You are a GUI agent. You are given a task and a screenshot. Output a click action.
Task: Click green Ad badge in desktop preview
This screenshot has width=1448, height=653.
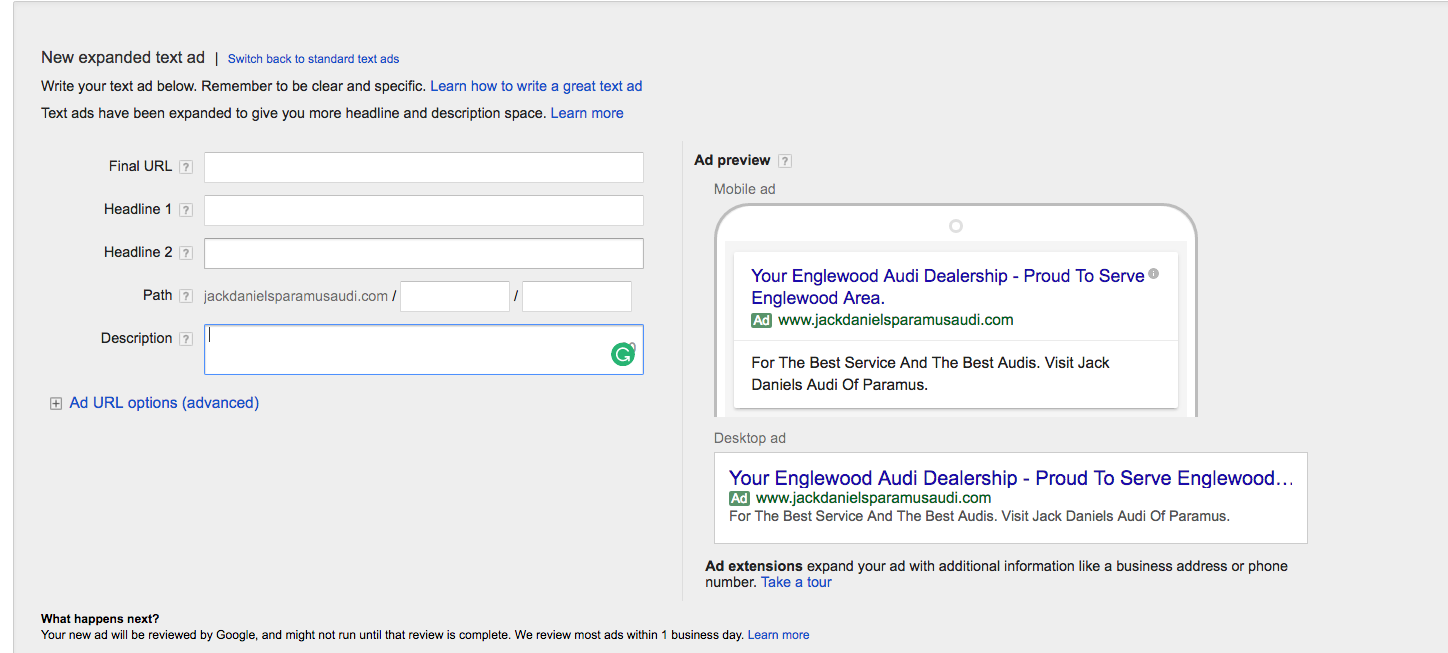740,498
